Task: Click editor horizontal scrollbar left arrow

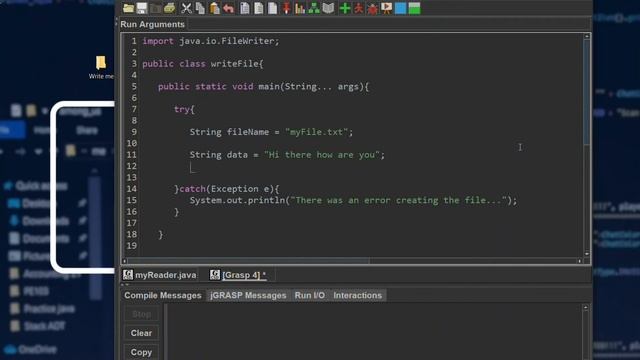Action: pyautogui.click(x=124, y=261)
